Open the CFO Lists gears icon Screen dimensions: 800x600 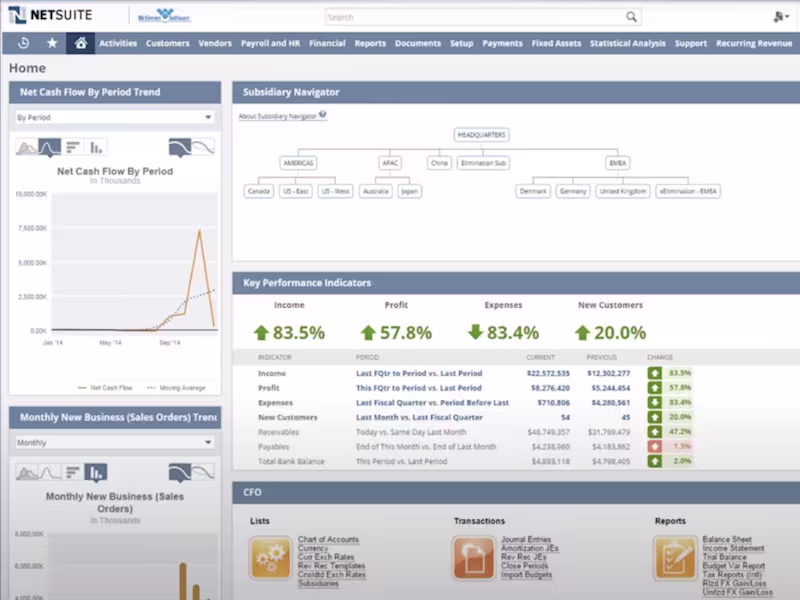coord(270,558)
